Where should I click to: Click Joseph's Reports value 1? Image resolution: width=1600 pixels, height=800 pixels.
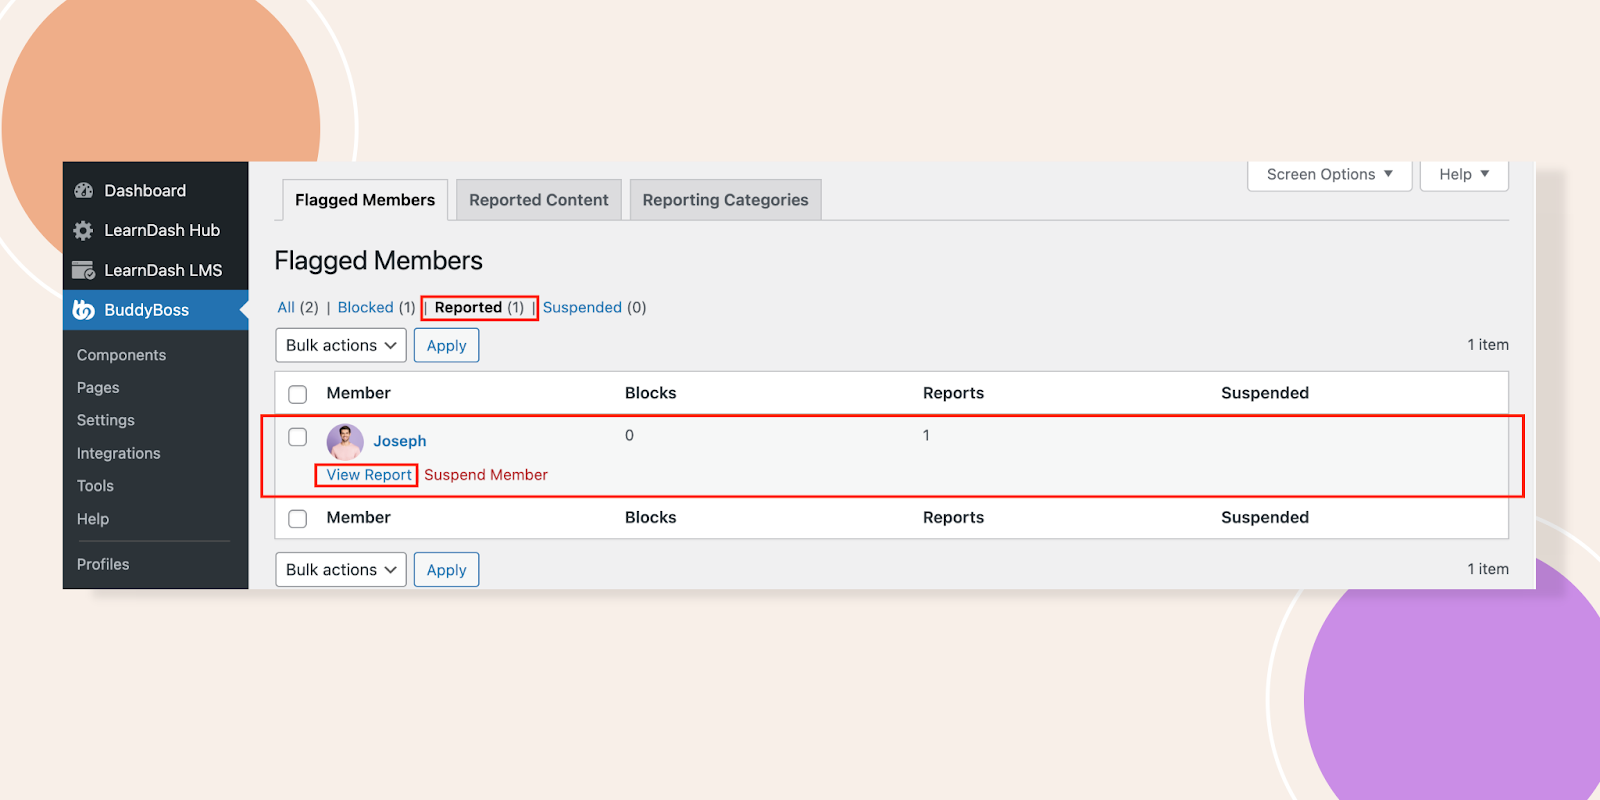coord(926,435)
